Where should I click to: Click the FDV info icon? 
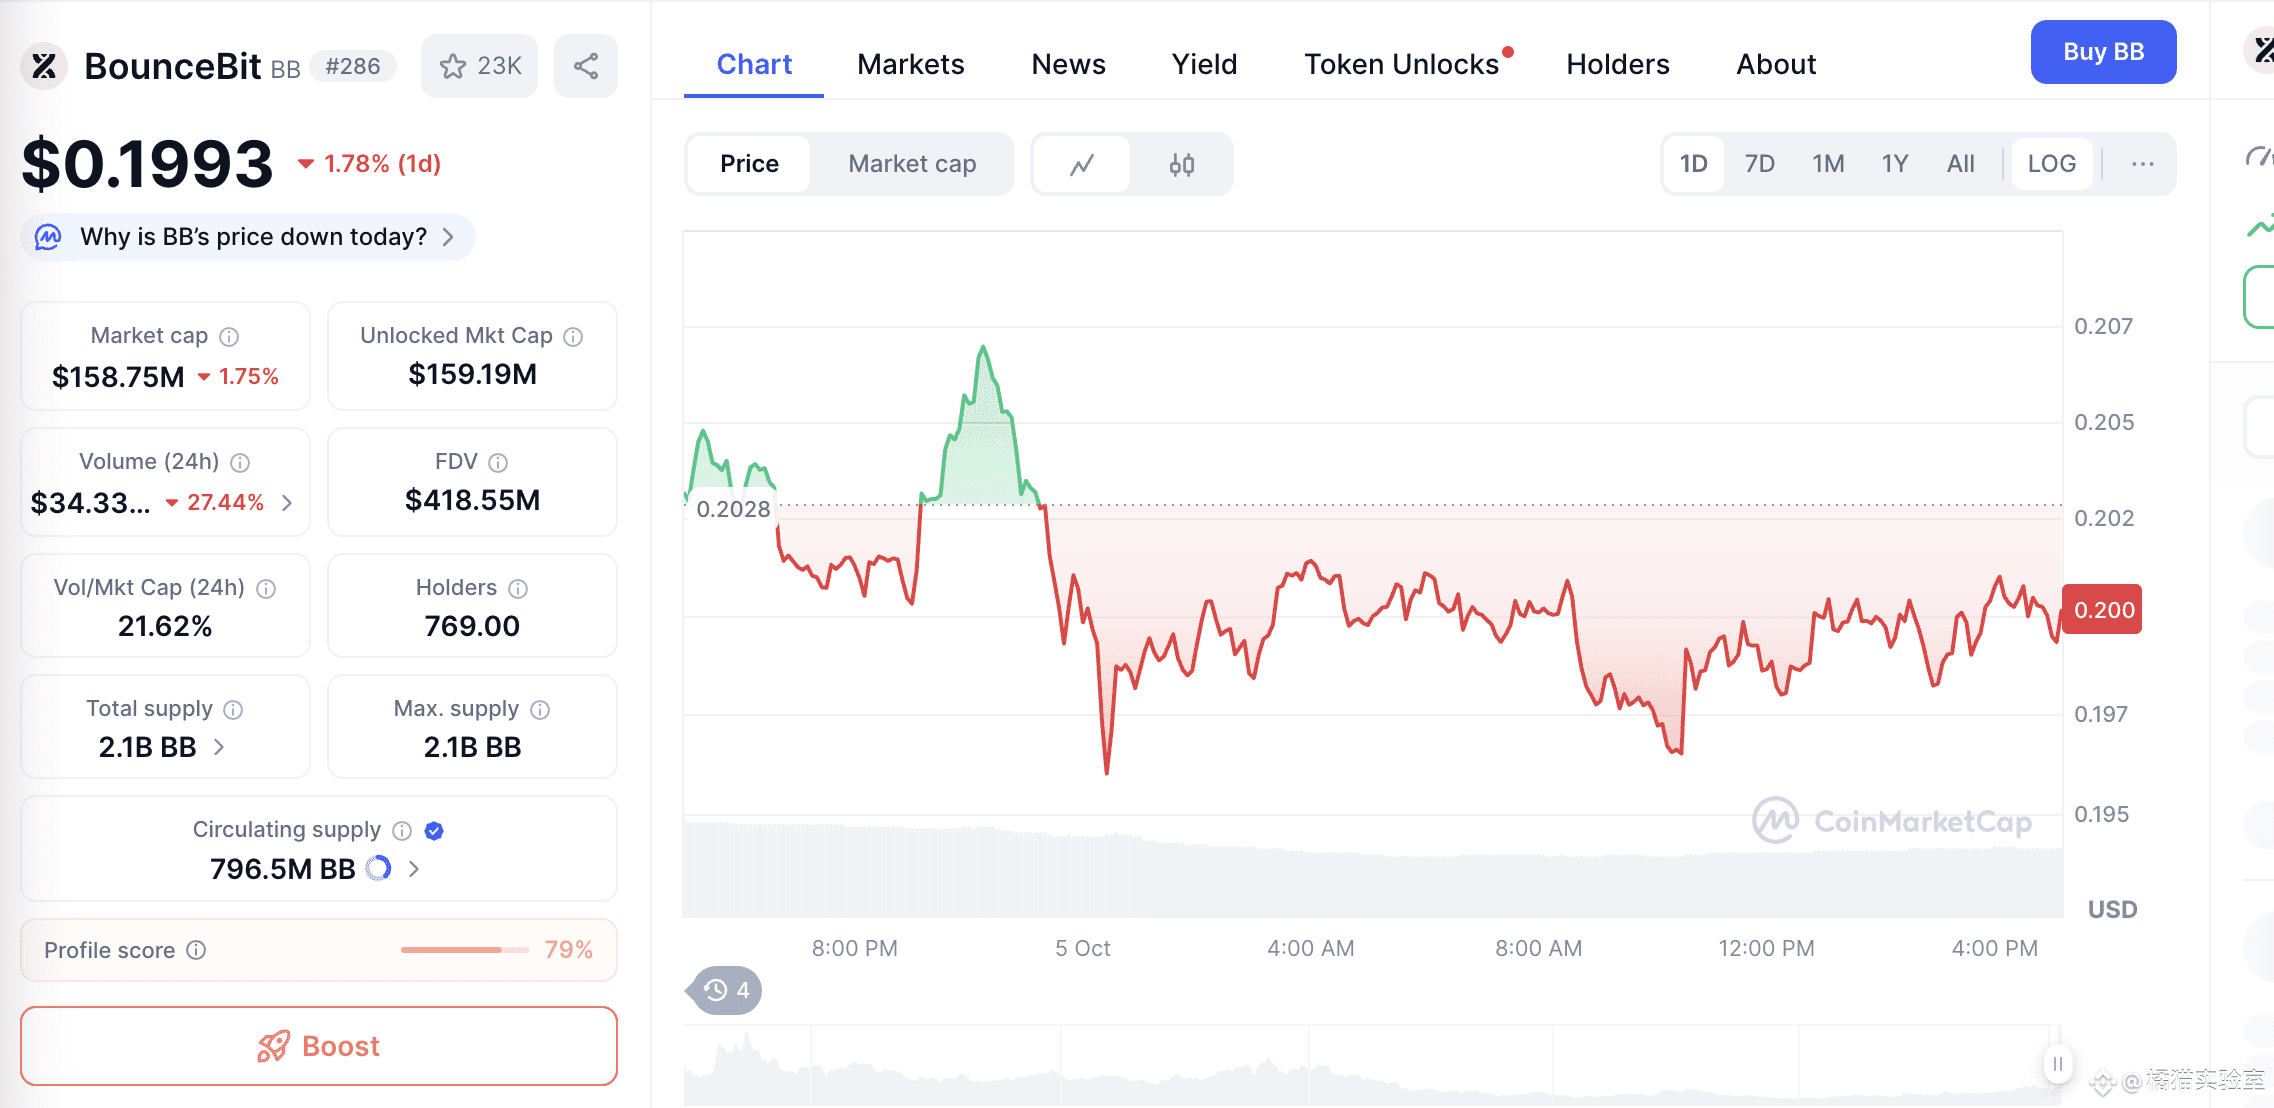tap(498, 463)
